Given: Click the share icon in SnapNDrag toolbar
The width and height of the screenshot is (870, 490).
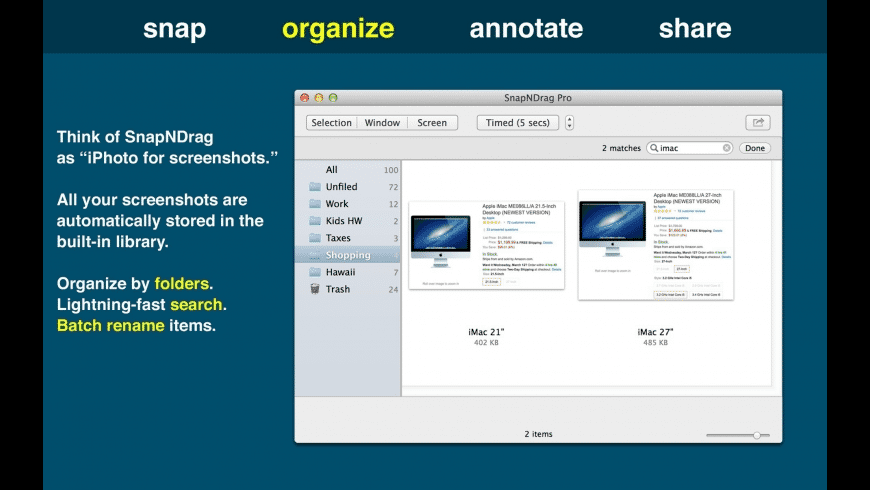Looking at the screenshot, I should coord(758,122).
